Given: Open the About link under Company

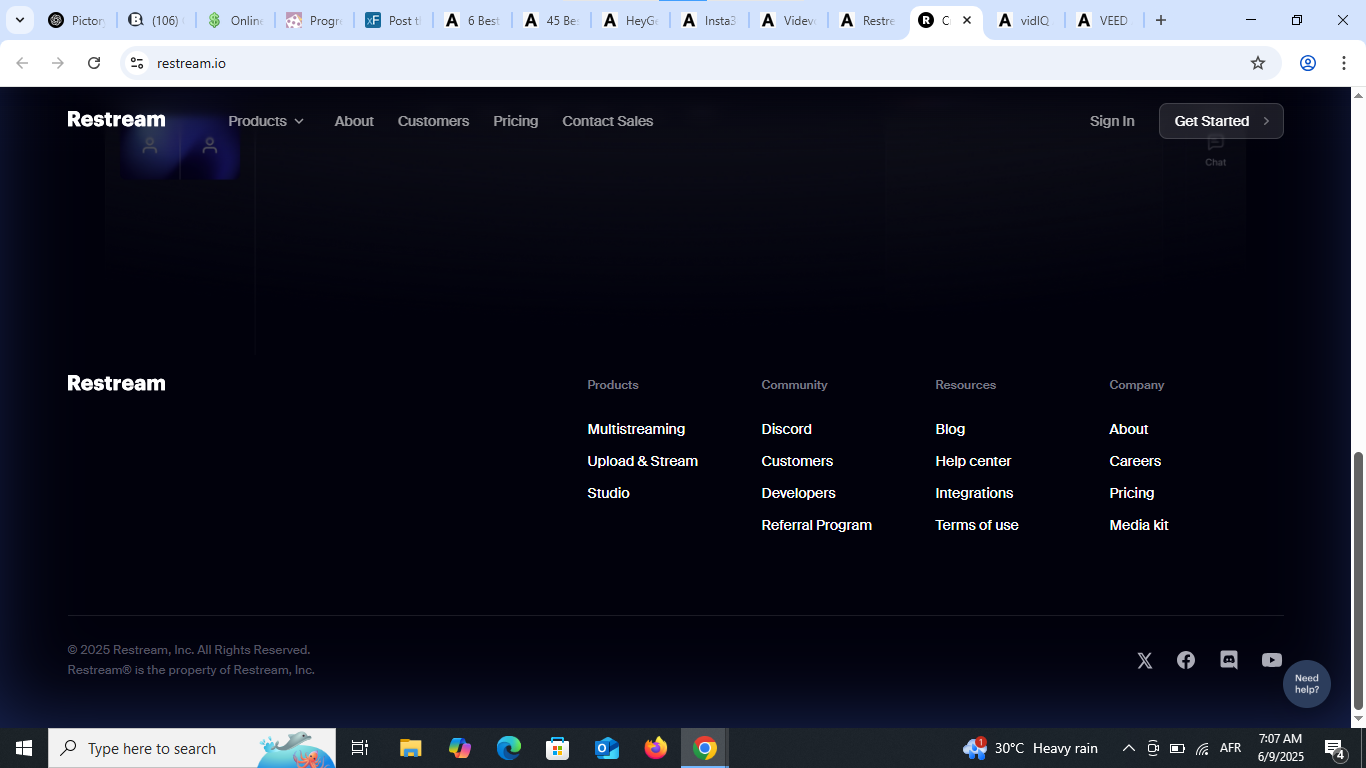Looking at the screenshot, I should click(x=1129, y=429).
